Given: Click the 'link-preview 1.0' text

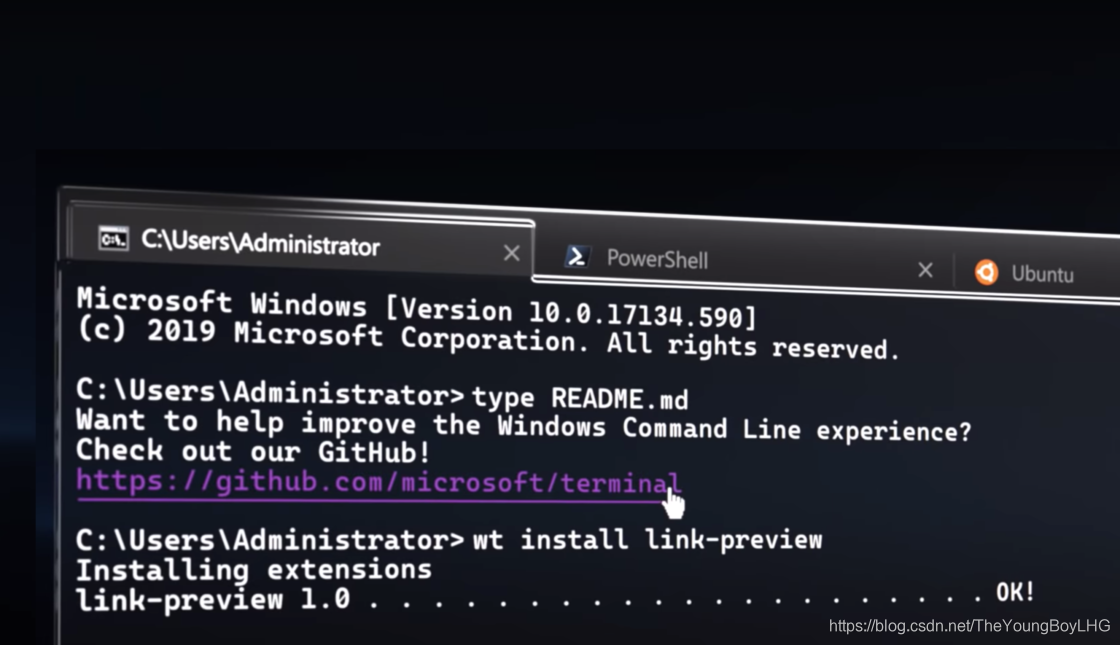Looking at the screenshot, I should pyautogui.click(x=213, y=599).
